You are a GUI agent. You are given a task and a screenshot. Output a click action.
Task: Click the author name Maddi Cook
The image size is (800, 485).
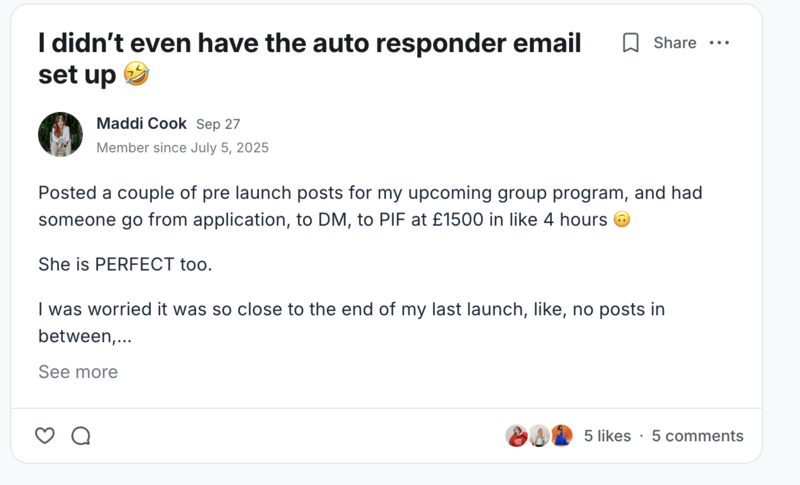(x=141, y=123)
